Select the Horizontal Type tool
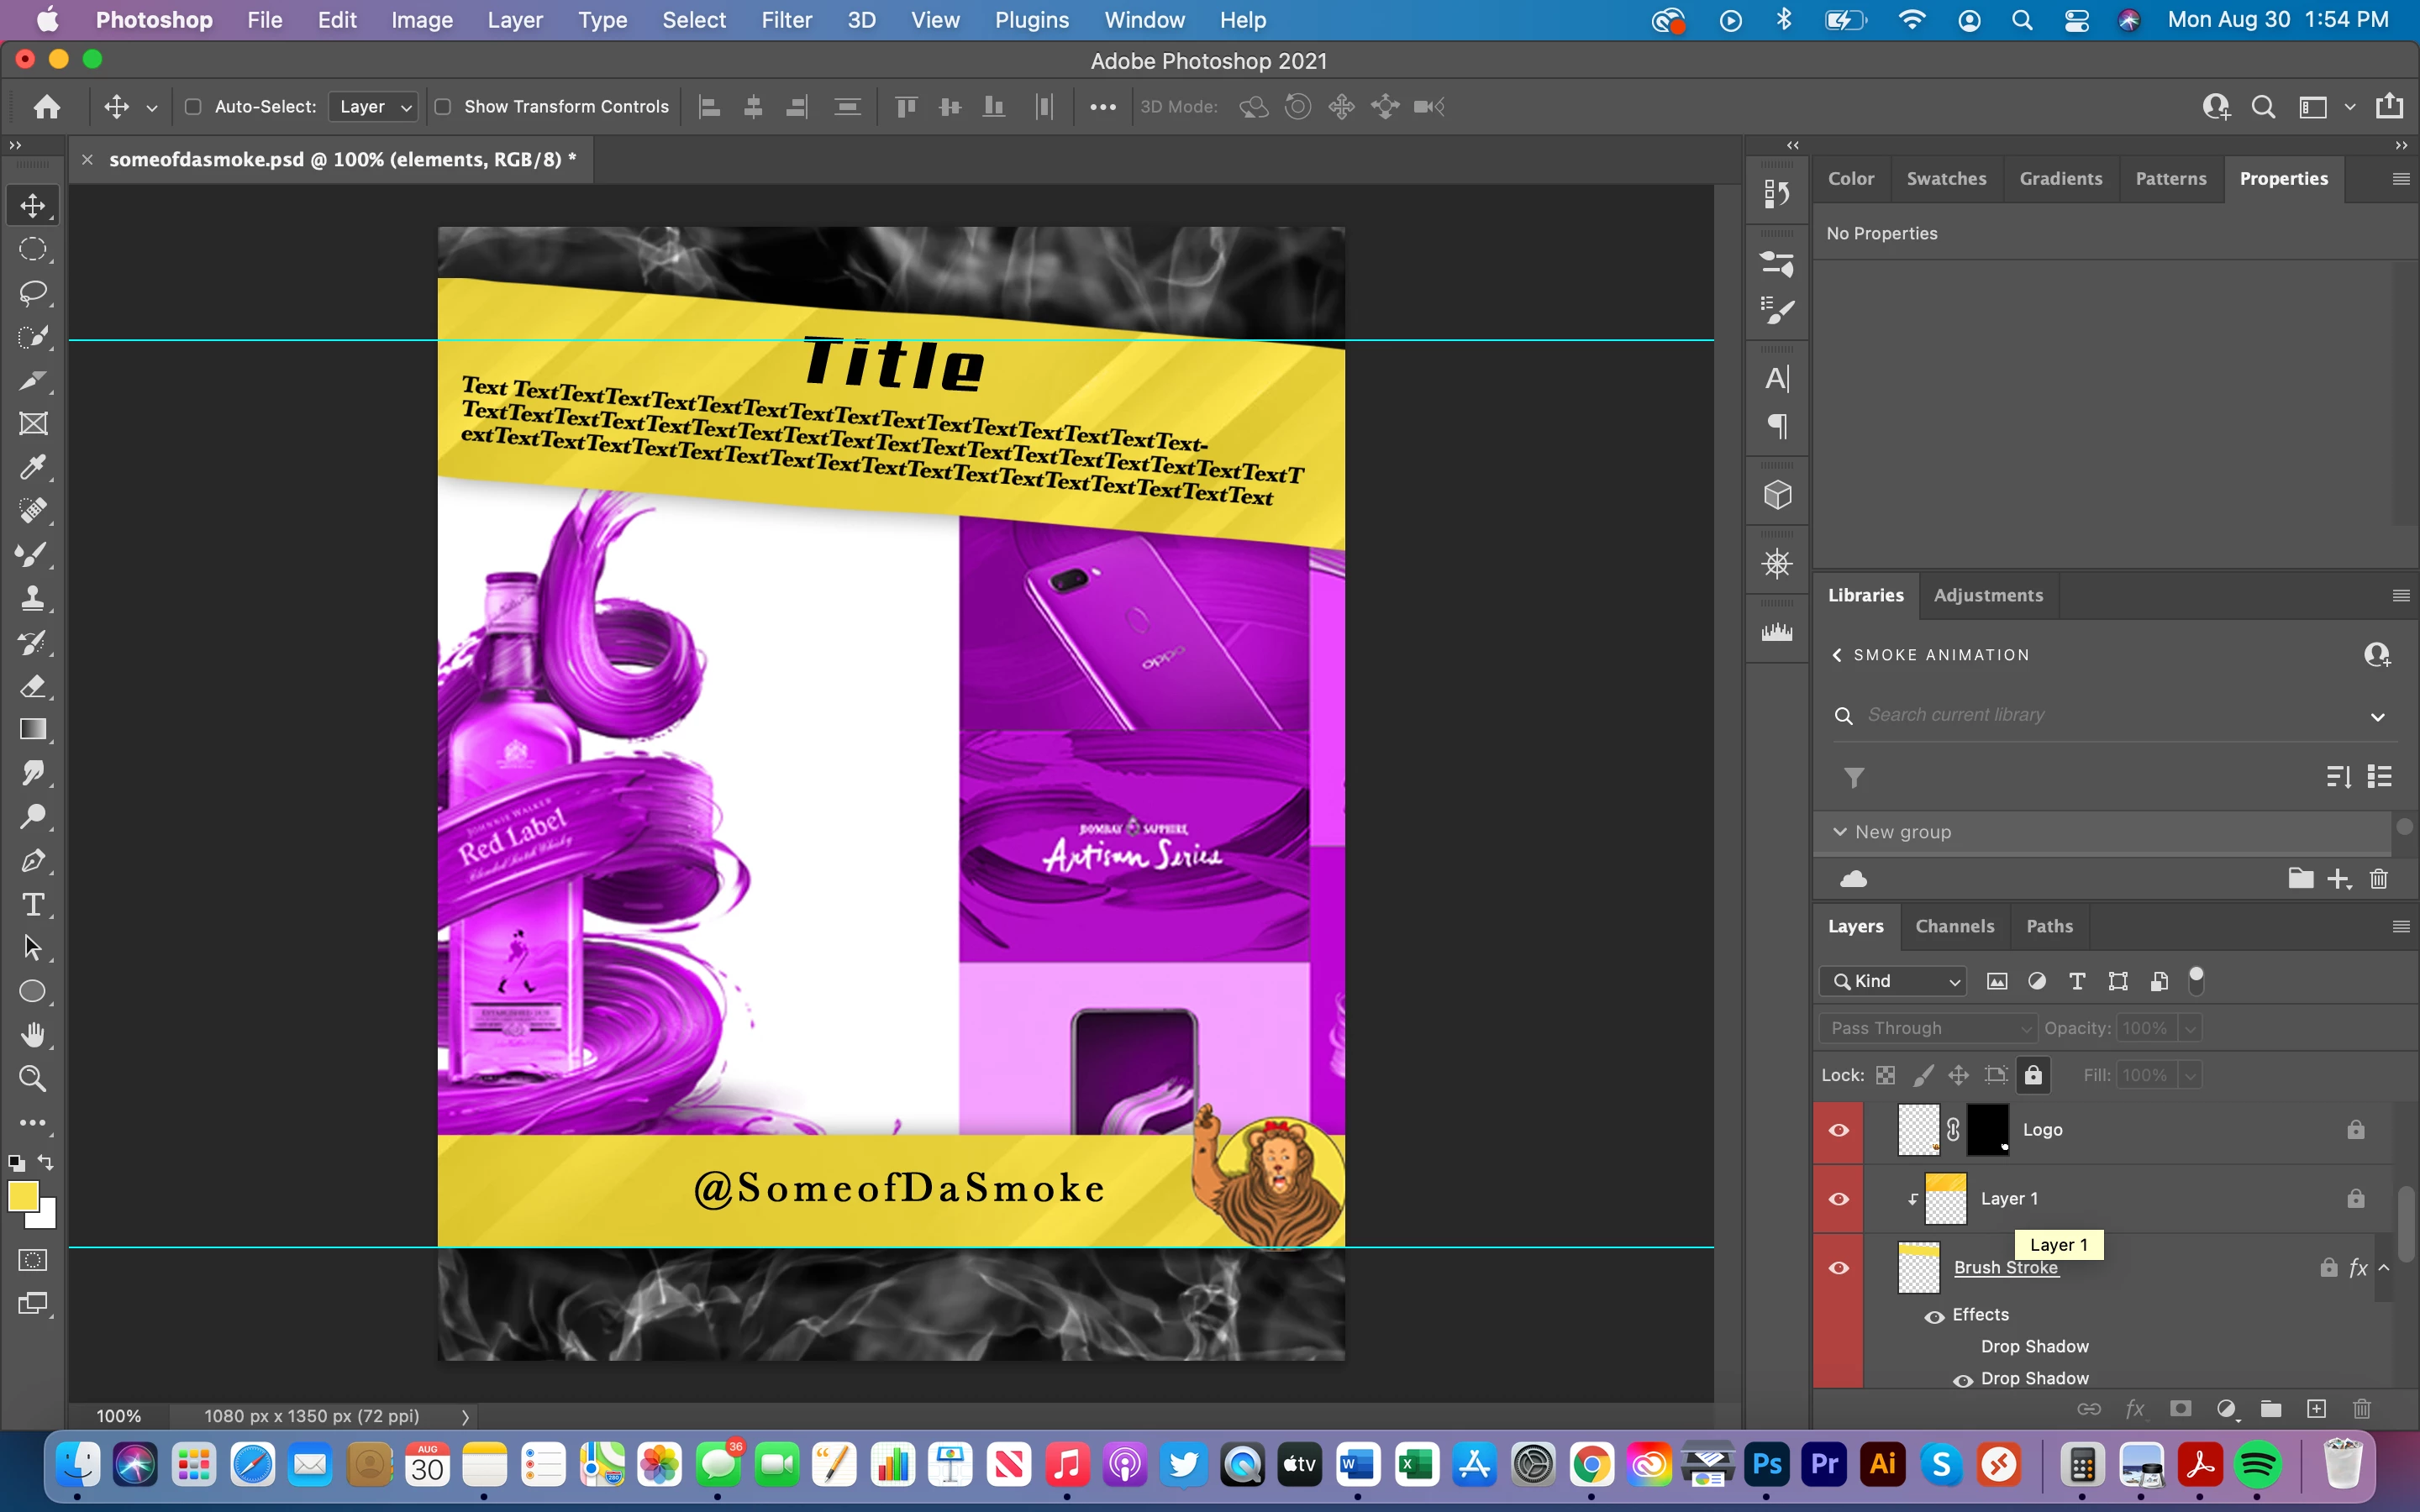Image resolution: width=2420 pixels, height=1512 pixels. pyautogui.click(x=33, y=905)
